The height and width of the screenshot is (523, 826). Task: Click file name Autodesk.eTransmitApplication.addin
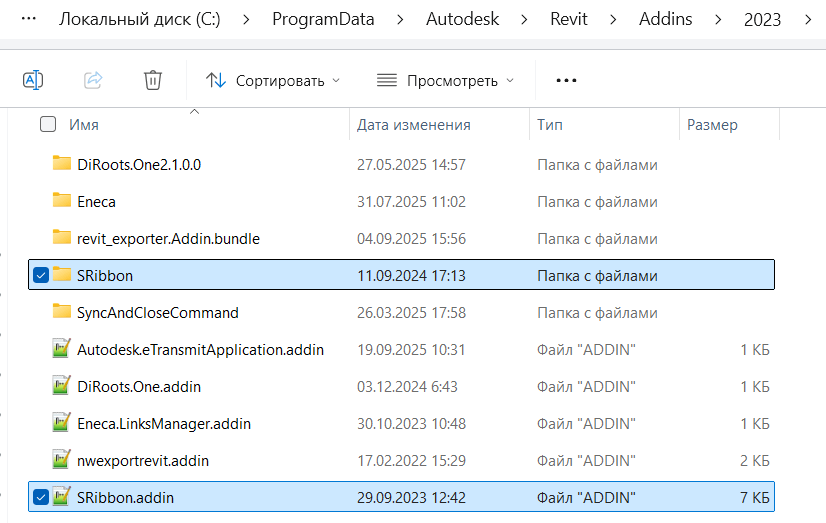[x=201, y=350]
